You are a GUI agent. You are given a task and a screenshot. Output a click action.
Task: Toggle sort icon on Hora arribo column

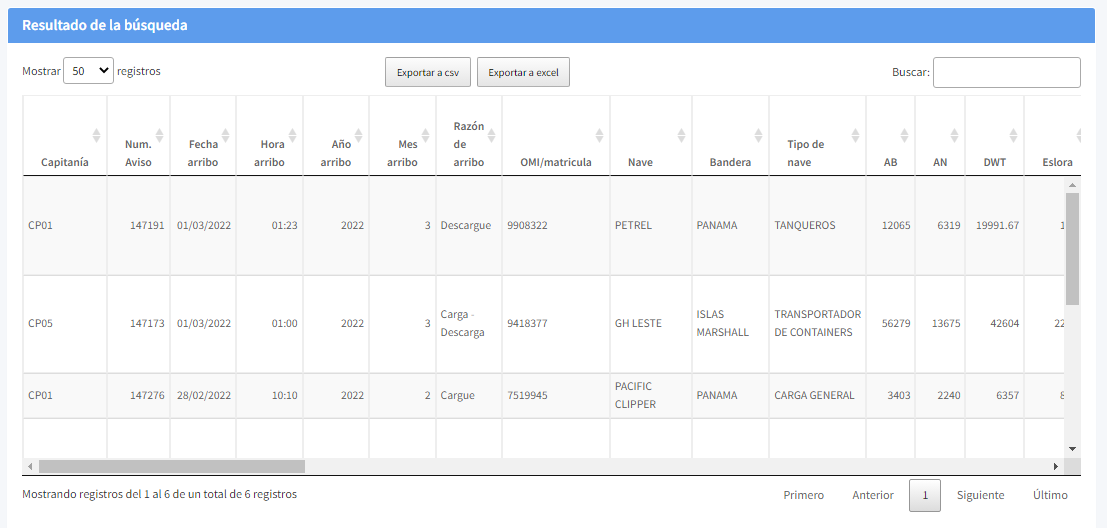click(x=293, y=135)
